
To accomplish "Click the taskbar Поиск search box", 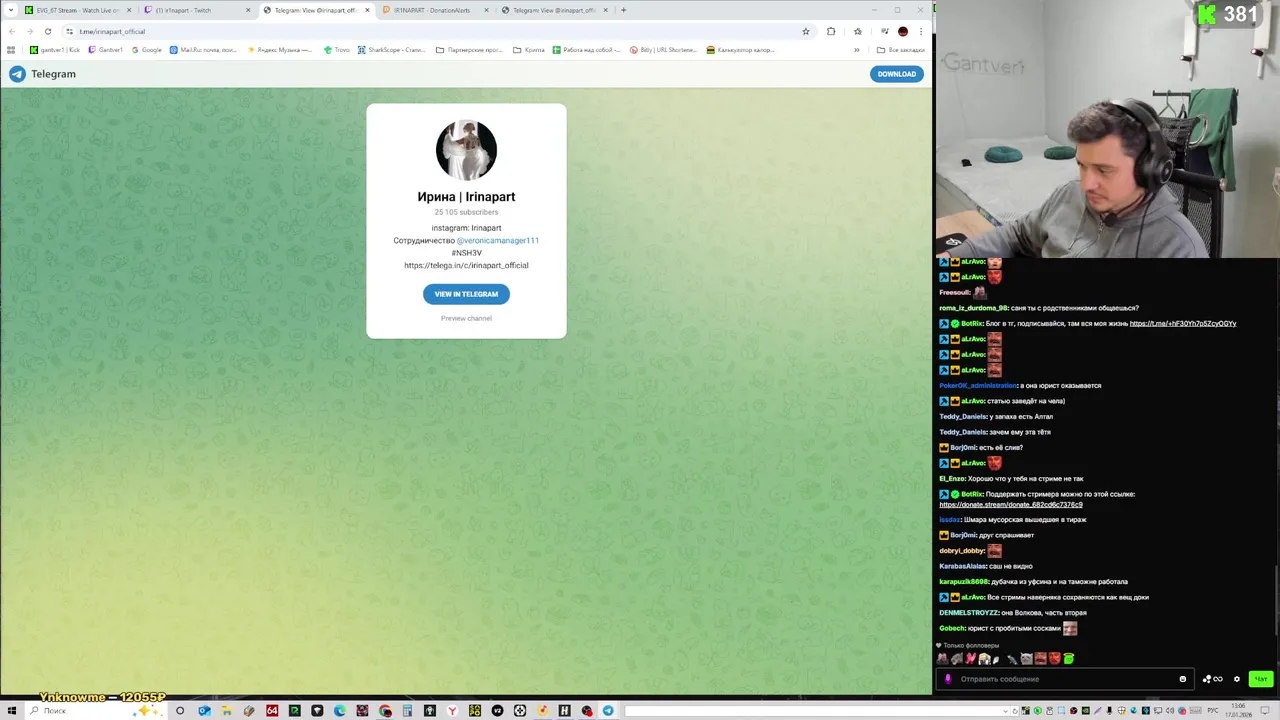I will point(95,711).
